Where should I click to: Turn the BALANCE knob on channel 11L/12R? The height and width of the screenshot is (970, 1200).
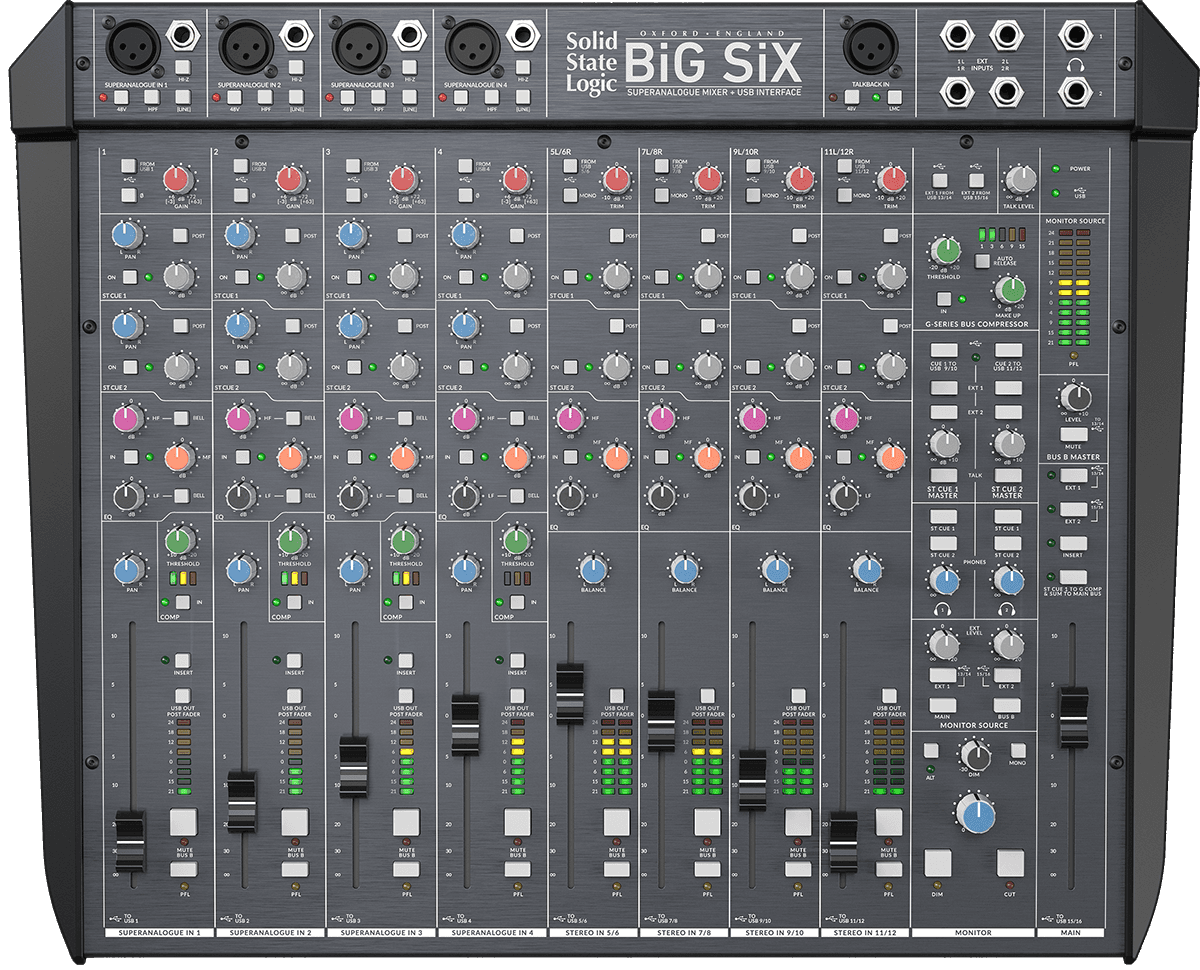click(x=866, y=570)
